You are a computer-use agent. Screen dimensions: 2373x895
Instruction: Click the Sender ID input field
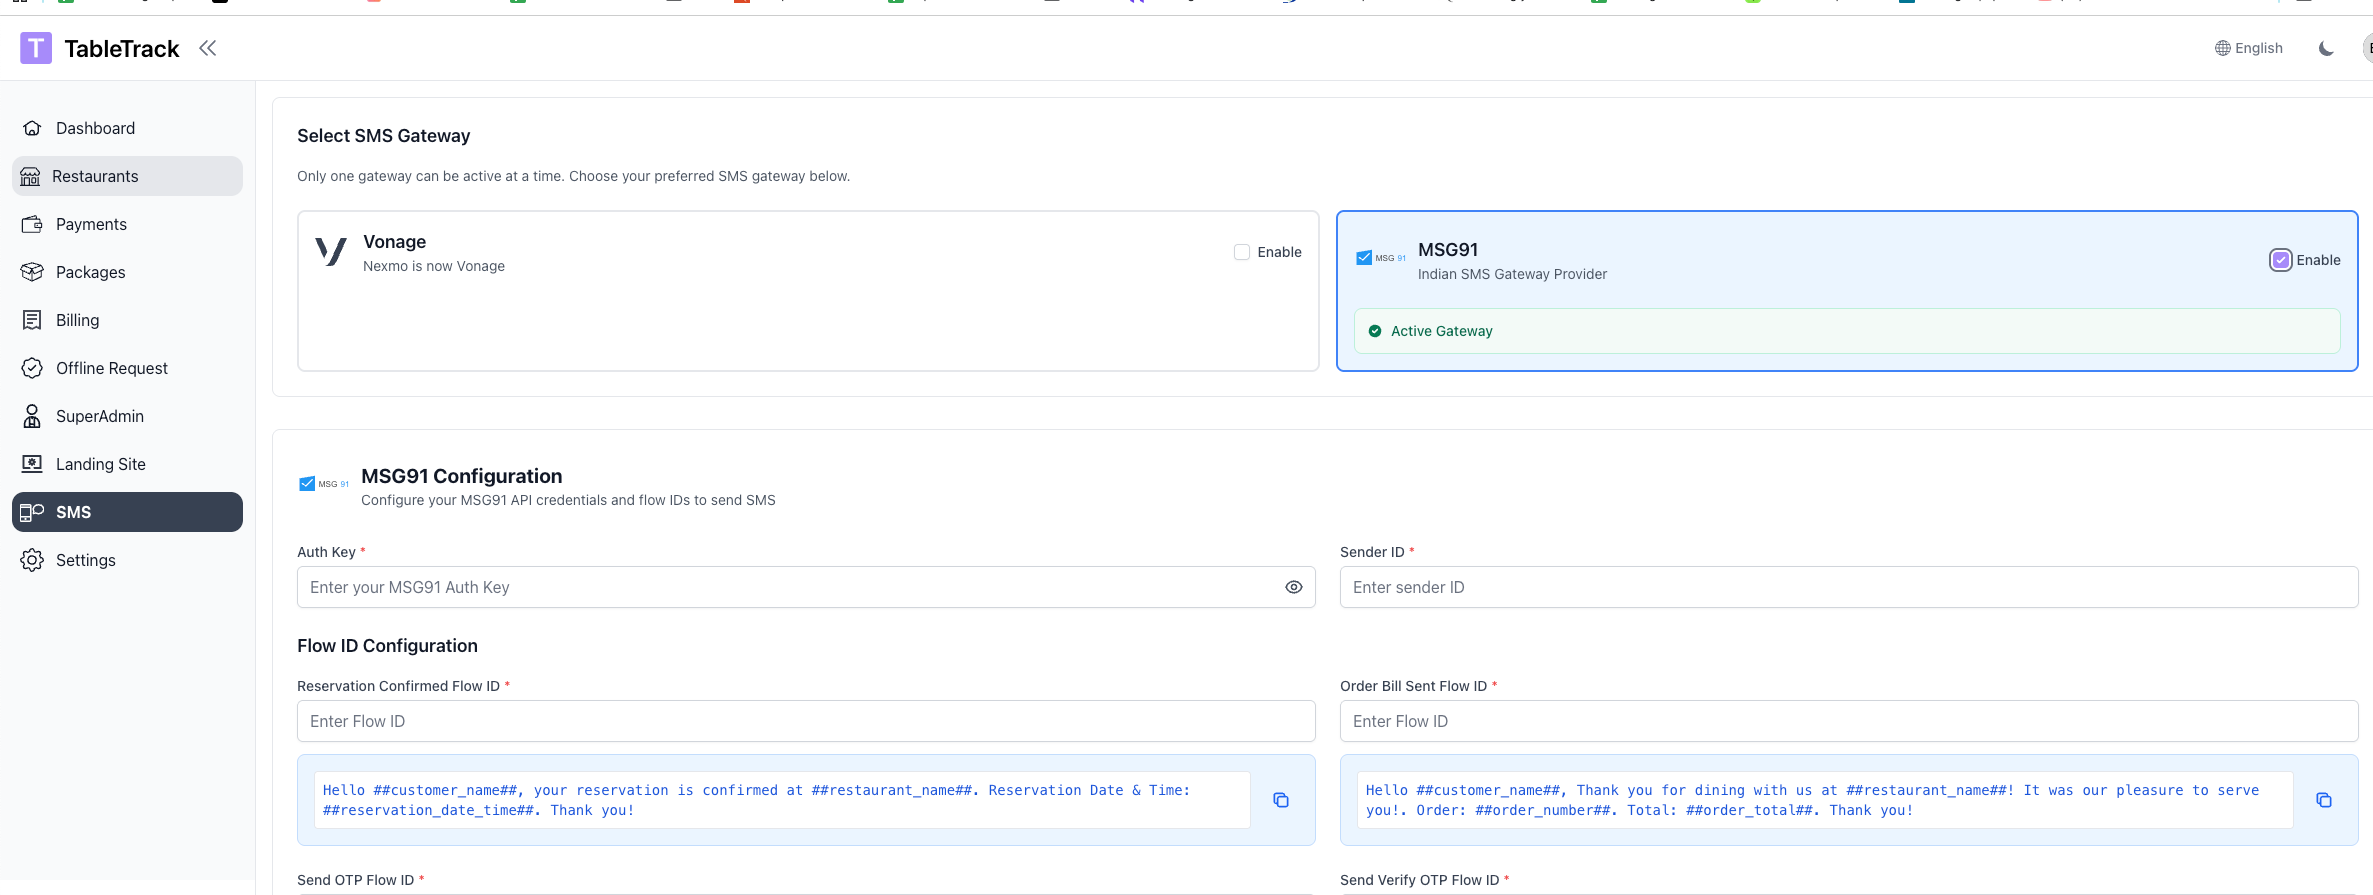1848,587
